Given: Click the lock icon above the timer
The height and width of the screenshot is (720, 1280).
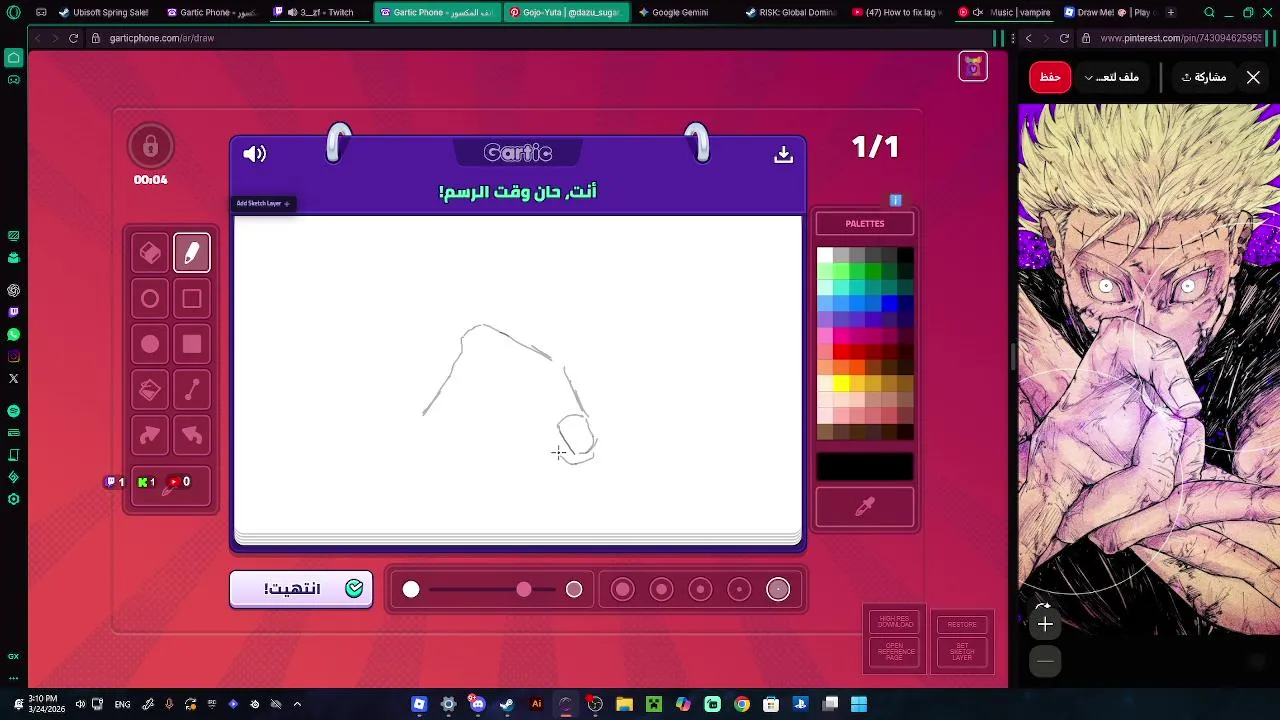Looking at the screenshot, I should (150, 147).
